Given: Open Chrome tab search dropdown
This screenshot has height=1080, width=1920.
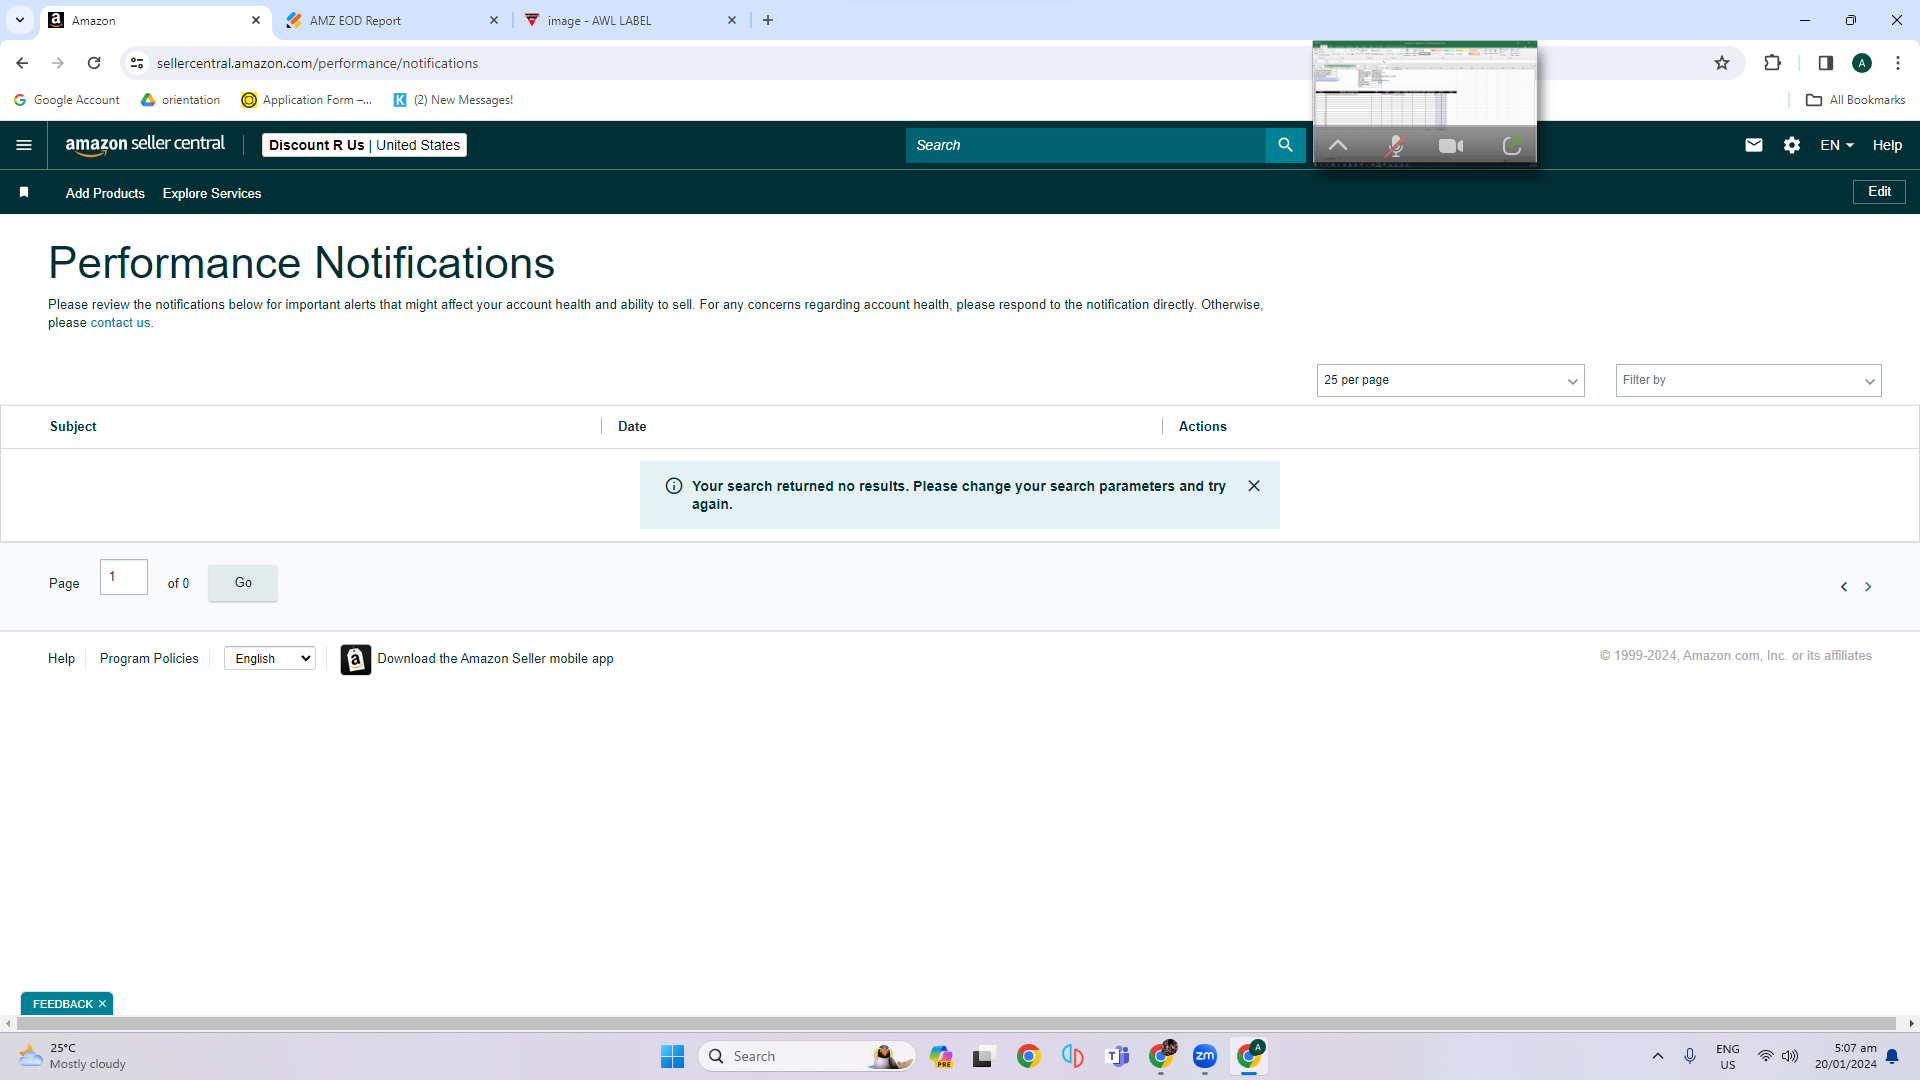Looking at the screenshot, I should click(19, 20).
